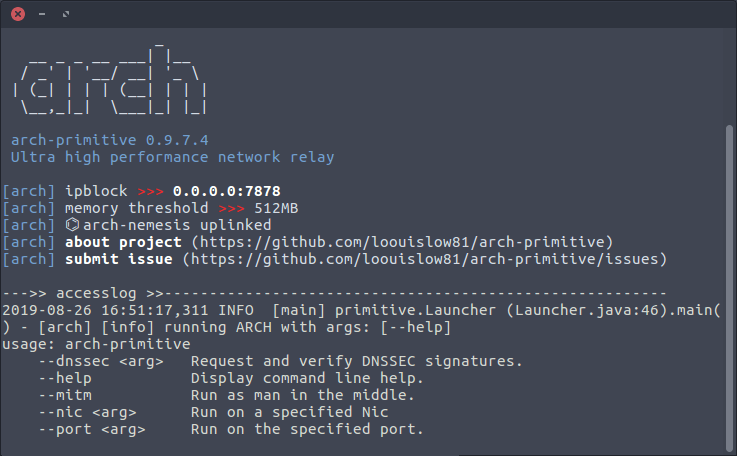The width and height of the screenshot is (737, 456).
Task: Click the 'arch-nemesis uplinked' text
Action: pos(177,225)
